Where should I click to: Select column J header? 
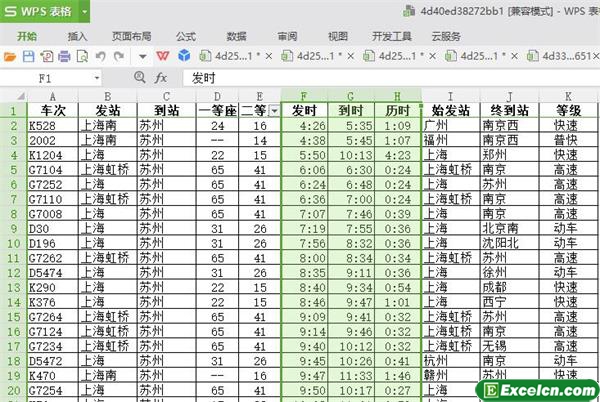[x=509, y=96]
